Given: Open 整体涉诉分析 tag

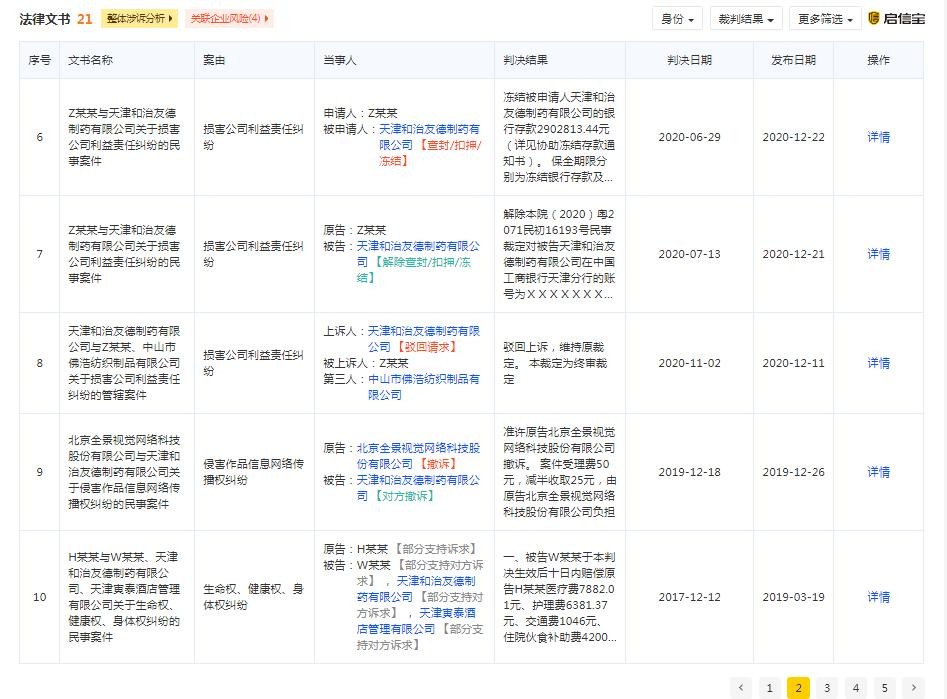Looking at the screenshot, I should [x=139, y=19].
